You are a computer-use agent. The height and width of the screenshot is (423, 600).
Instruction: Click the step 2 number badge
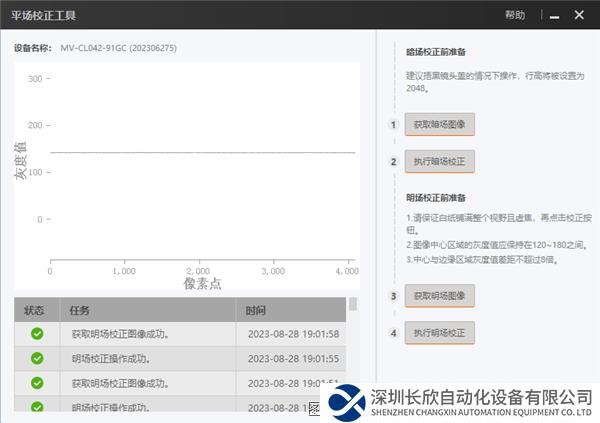point(394,162)
